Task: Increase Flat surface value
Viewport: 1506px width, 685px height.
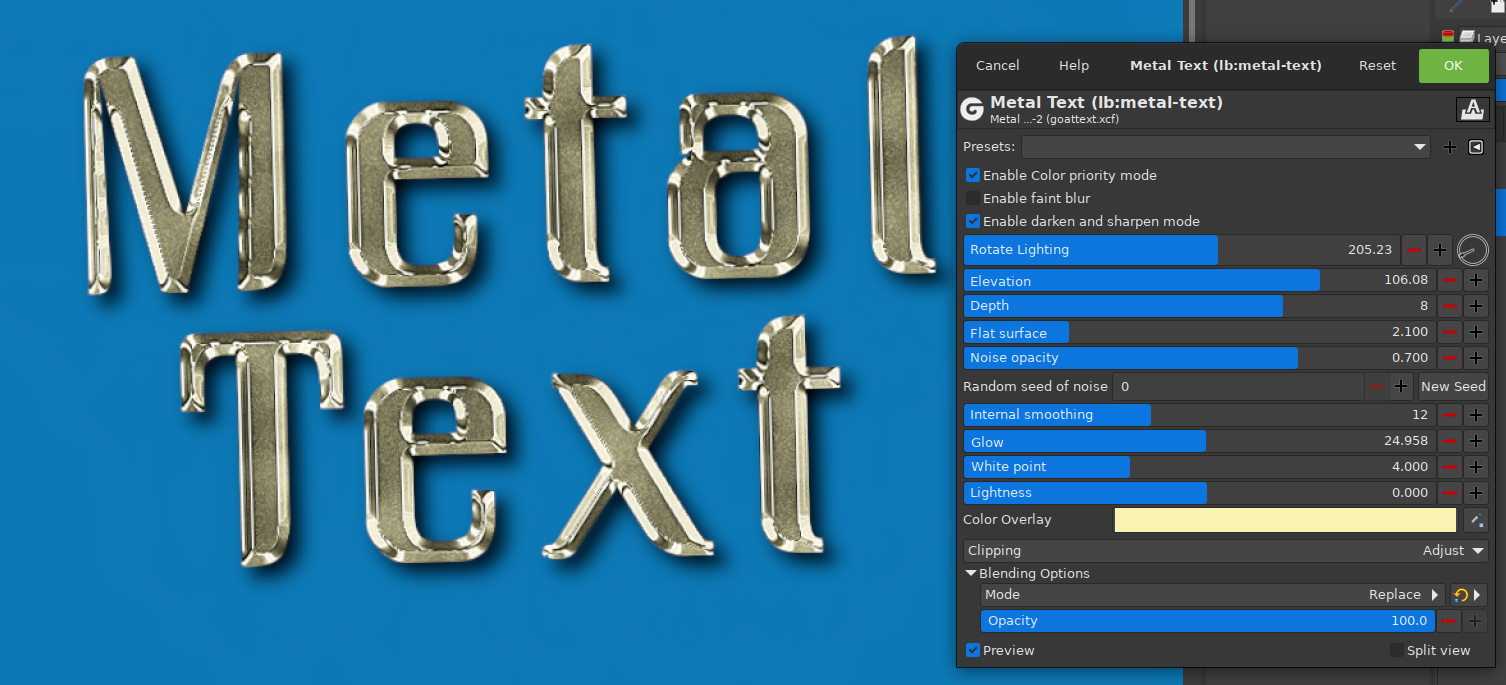Action: pos(1475,332)
